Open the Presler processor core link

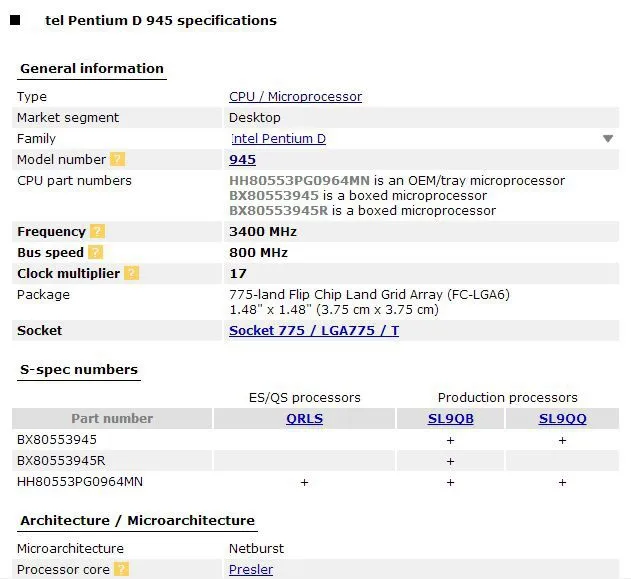pos(251,569)
